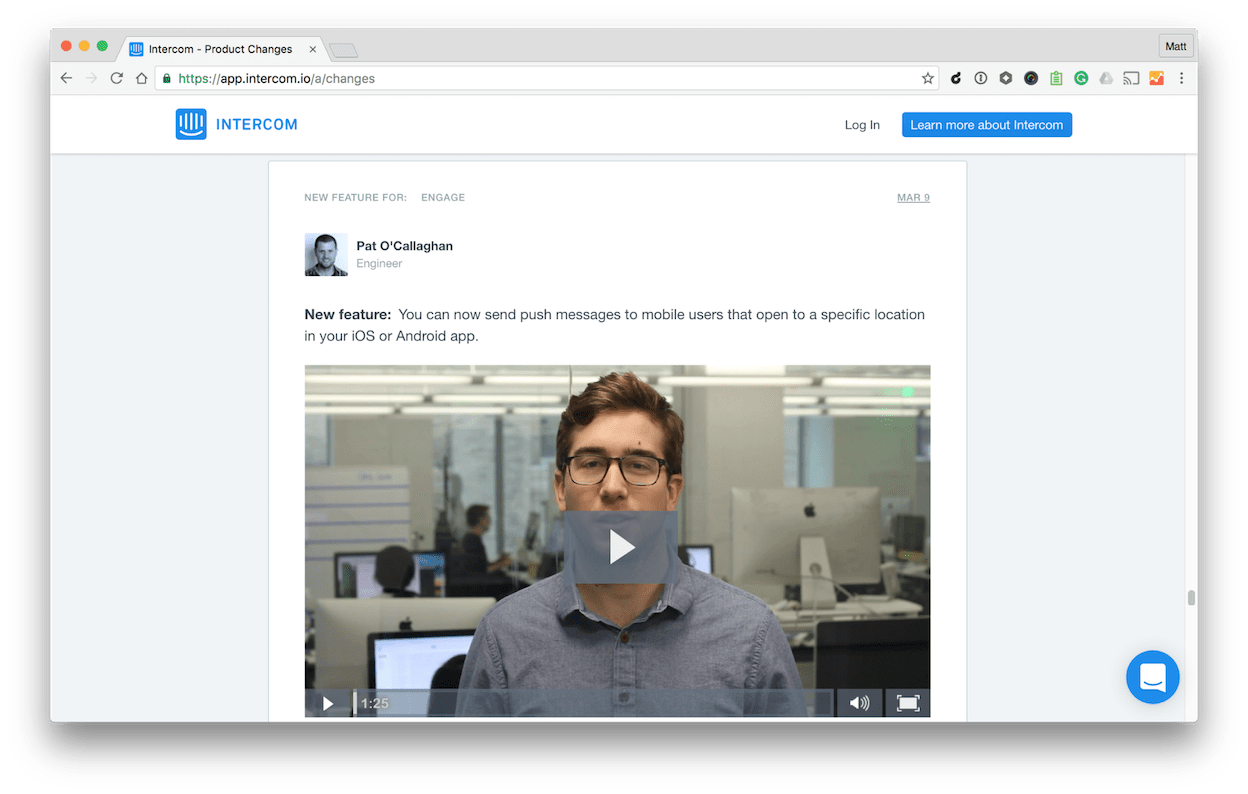
Task: Click the Intercom logo in header
Action: [x=236, y=125]
